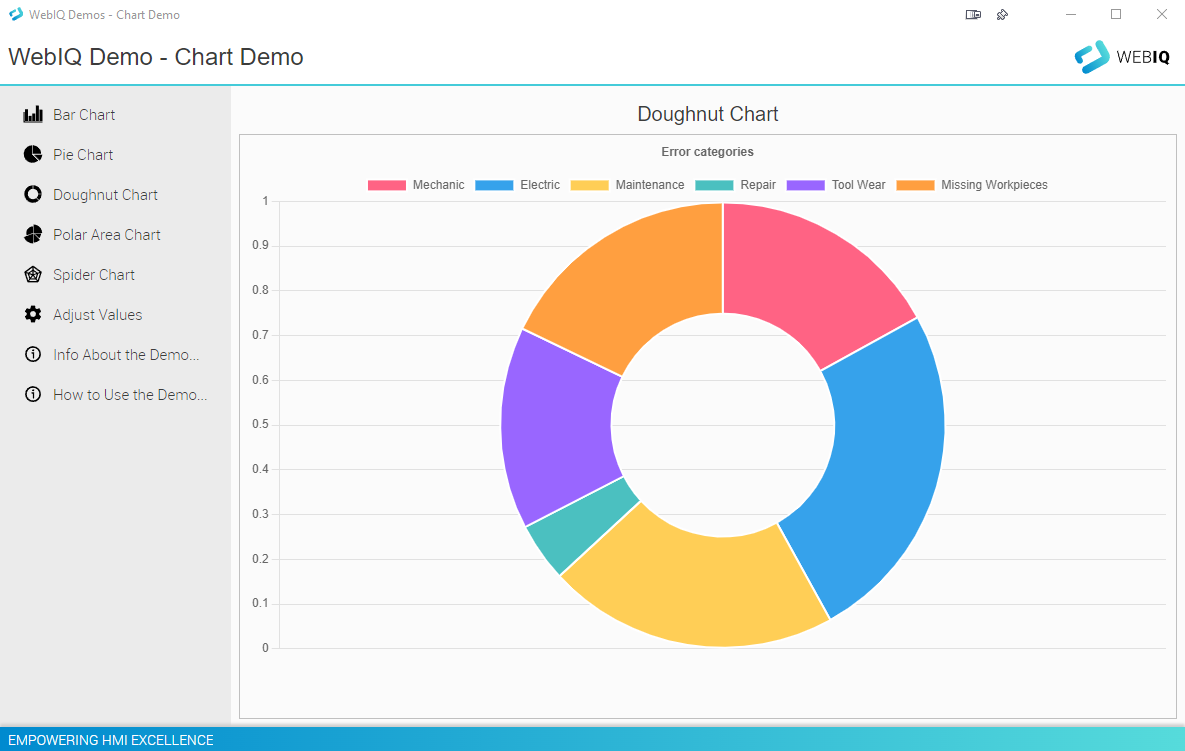Toggle the Electric legend entry
This screenshot has height=751, width=1185.
coord(518,185)
